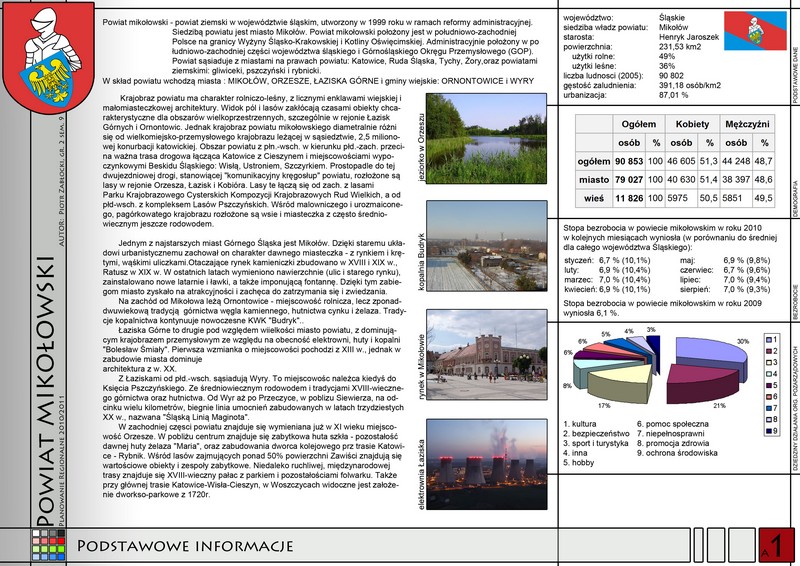Click legend color swatch 6
The image size is (800, 566).
[x=769, y=397]
